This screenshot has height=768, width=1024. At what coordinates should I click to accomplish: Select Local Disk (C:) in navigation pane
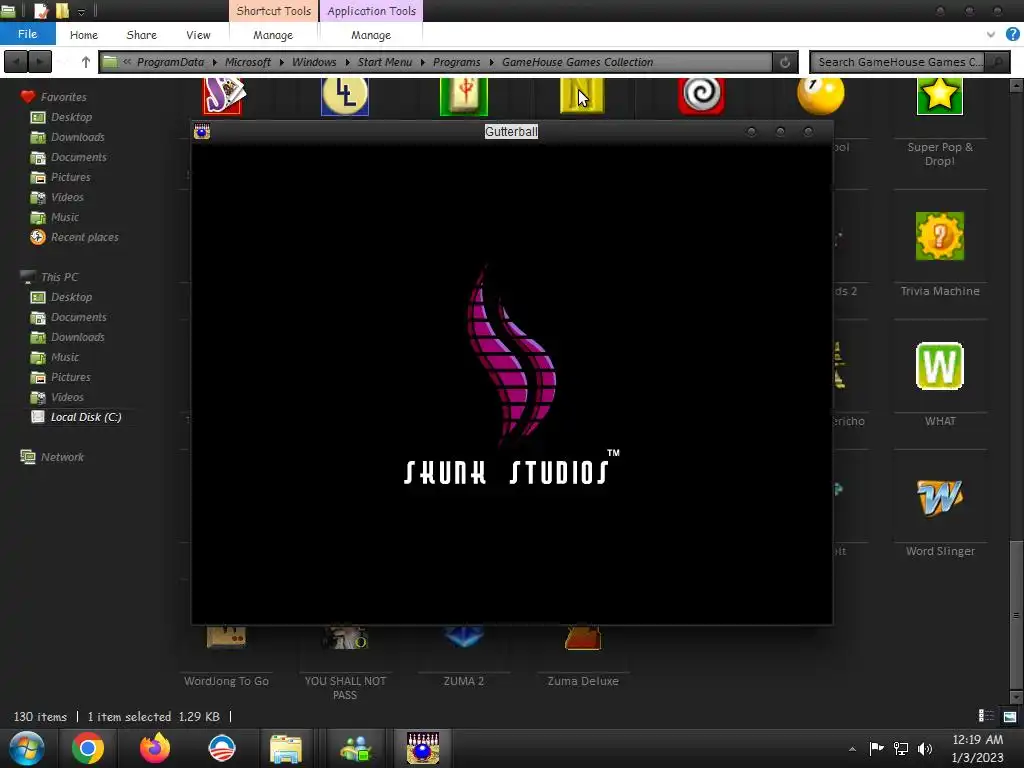[86, 417]
